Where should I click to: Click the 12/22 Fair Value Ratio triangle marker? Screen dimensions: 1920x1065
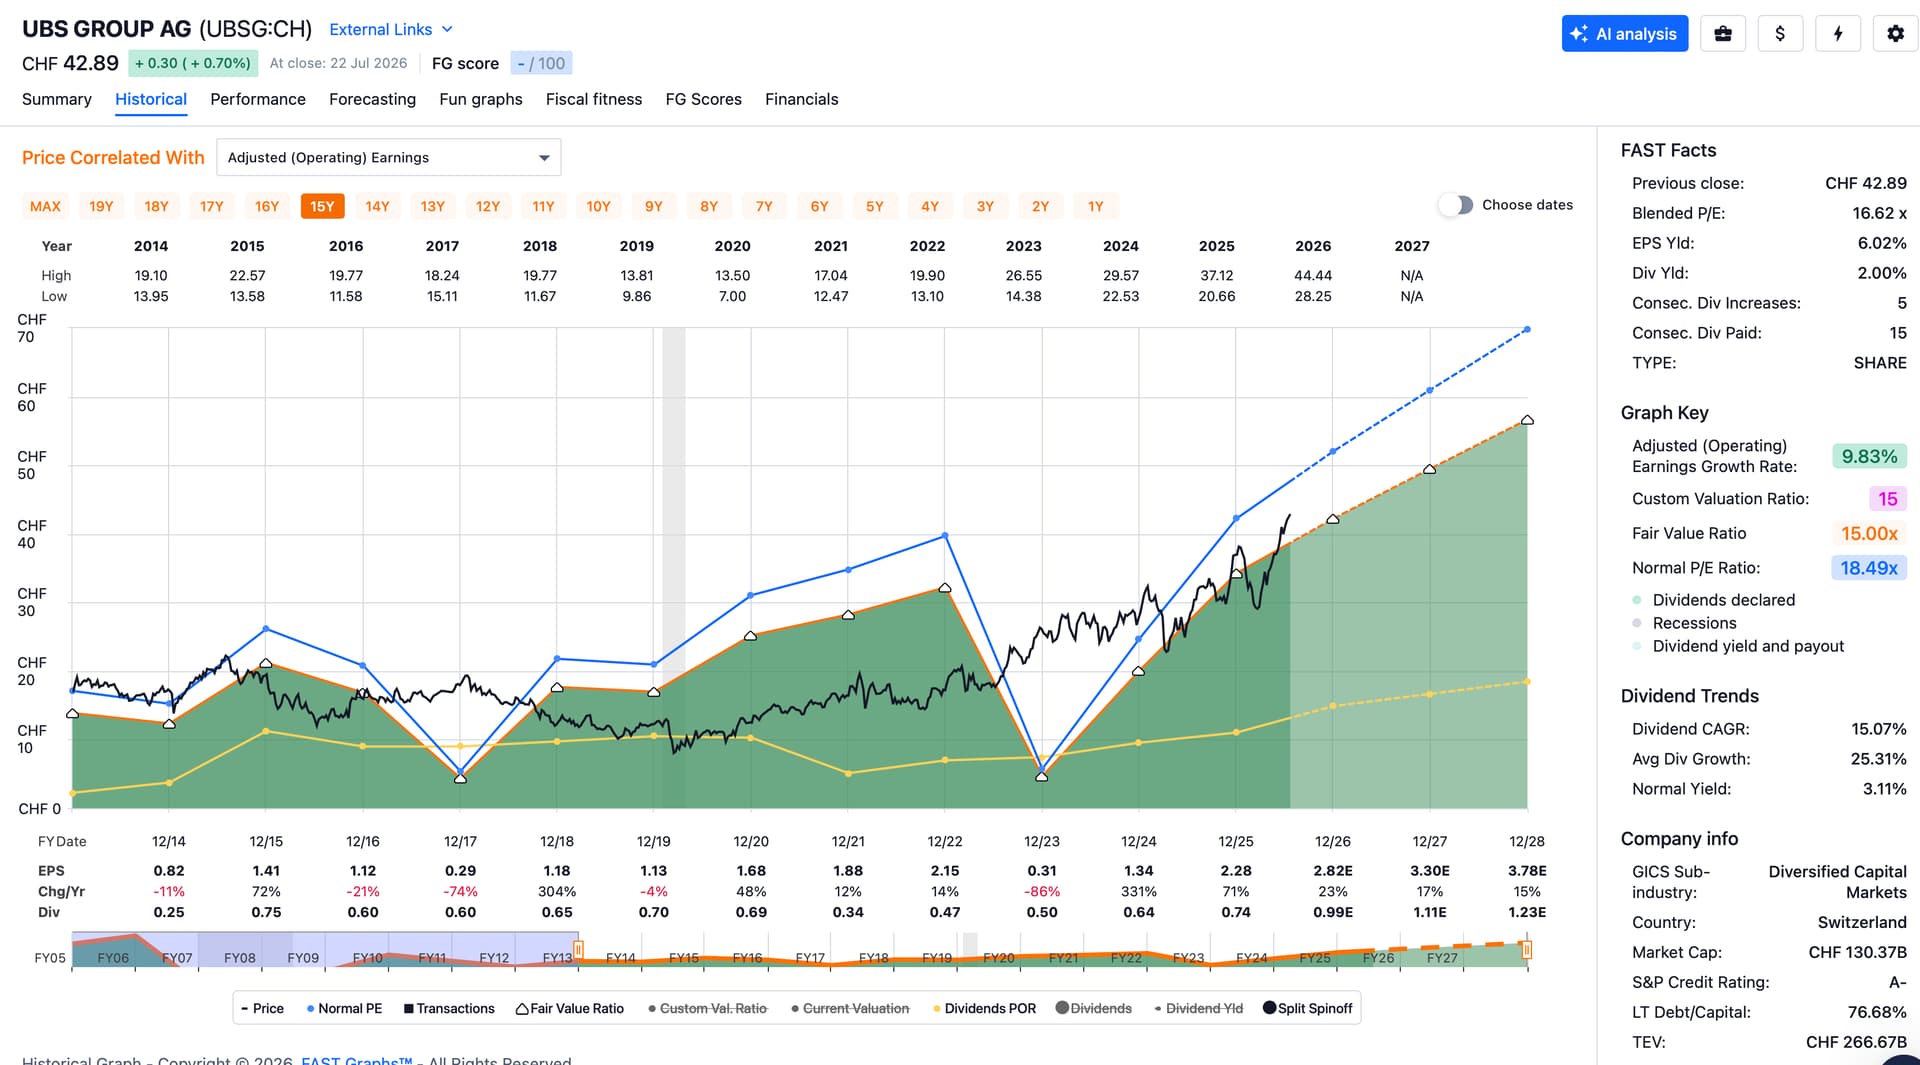(x=945, y=588)
